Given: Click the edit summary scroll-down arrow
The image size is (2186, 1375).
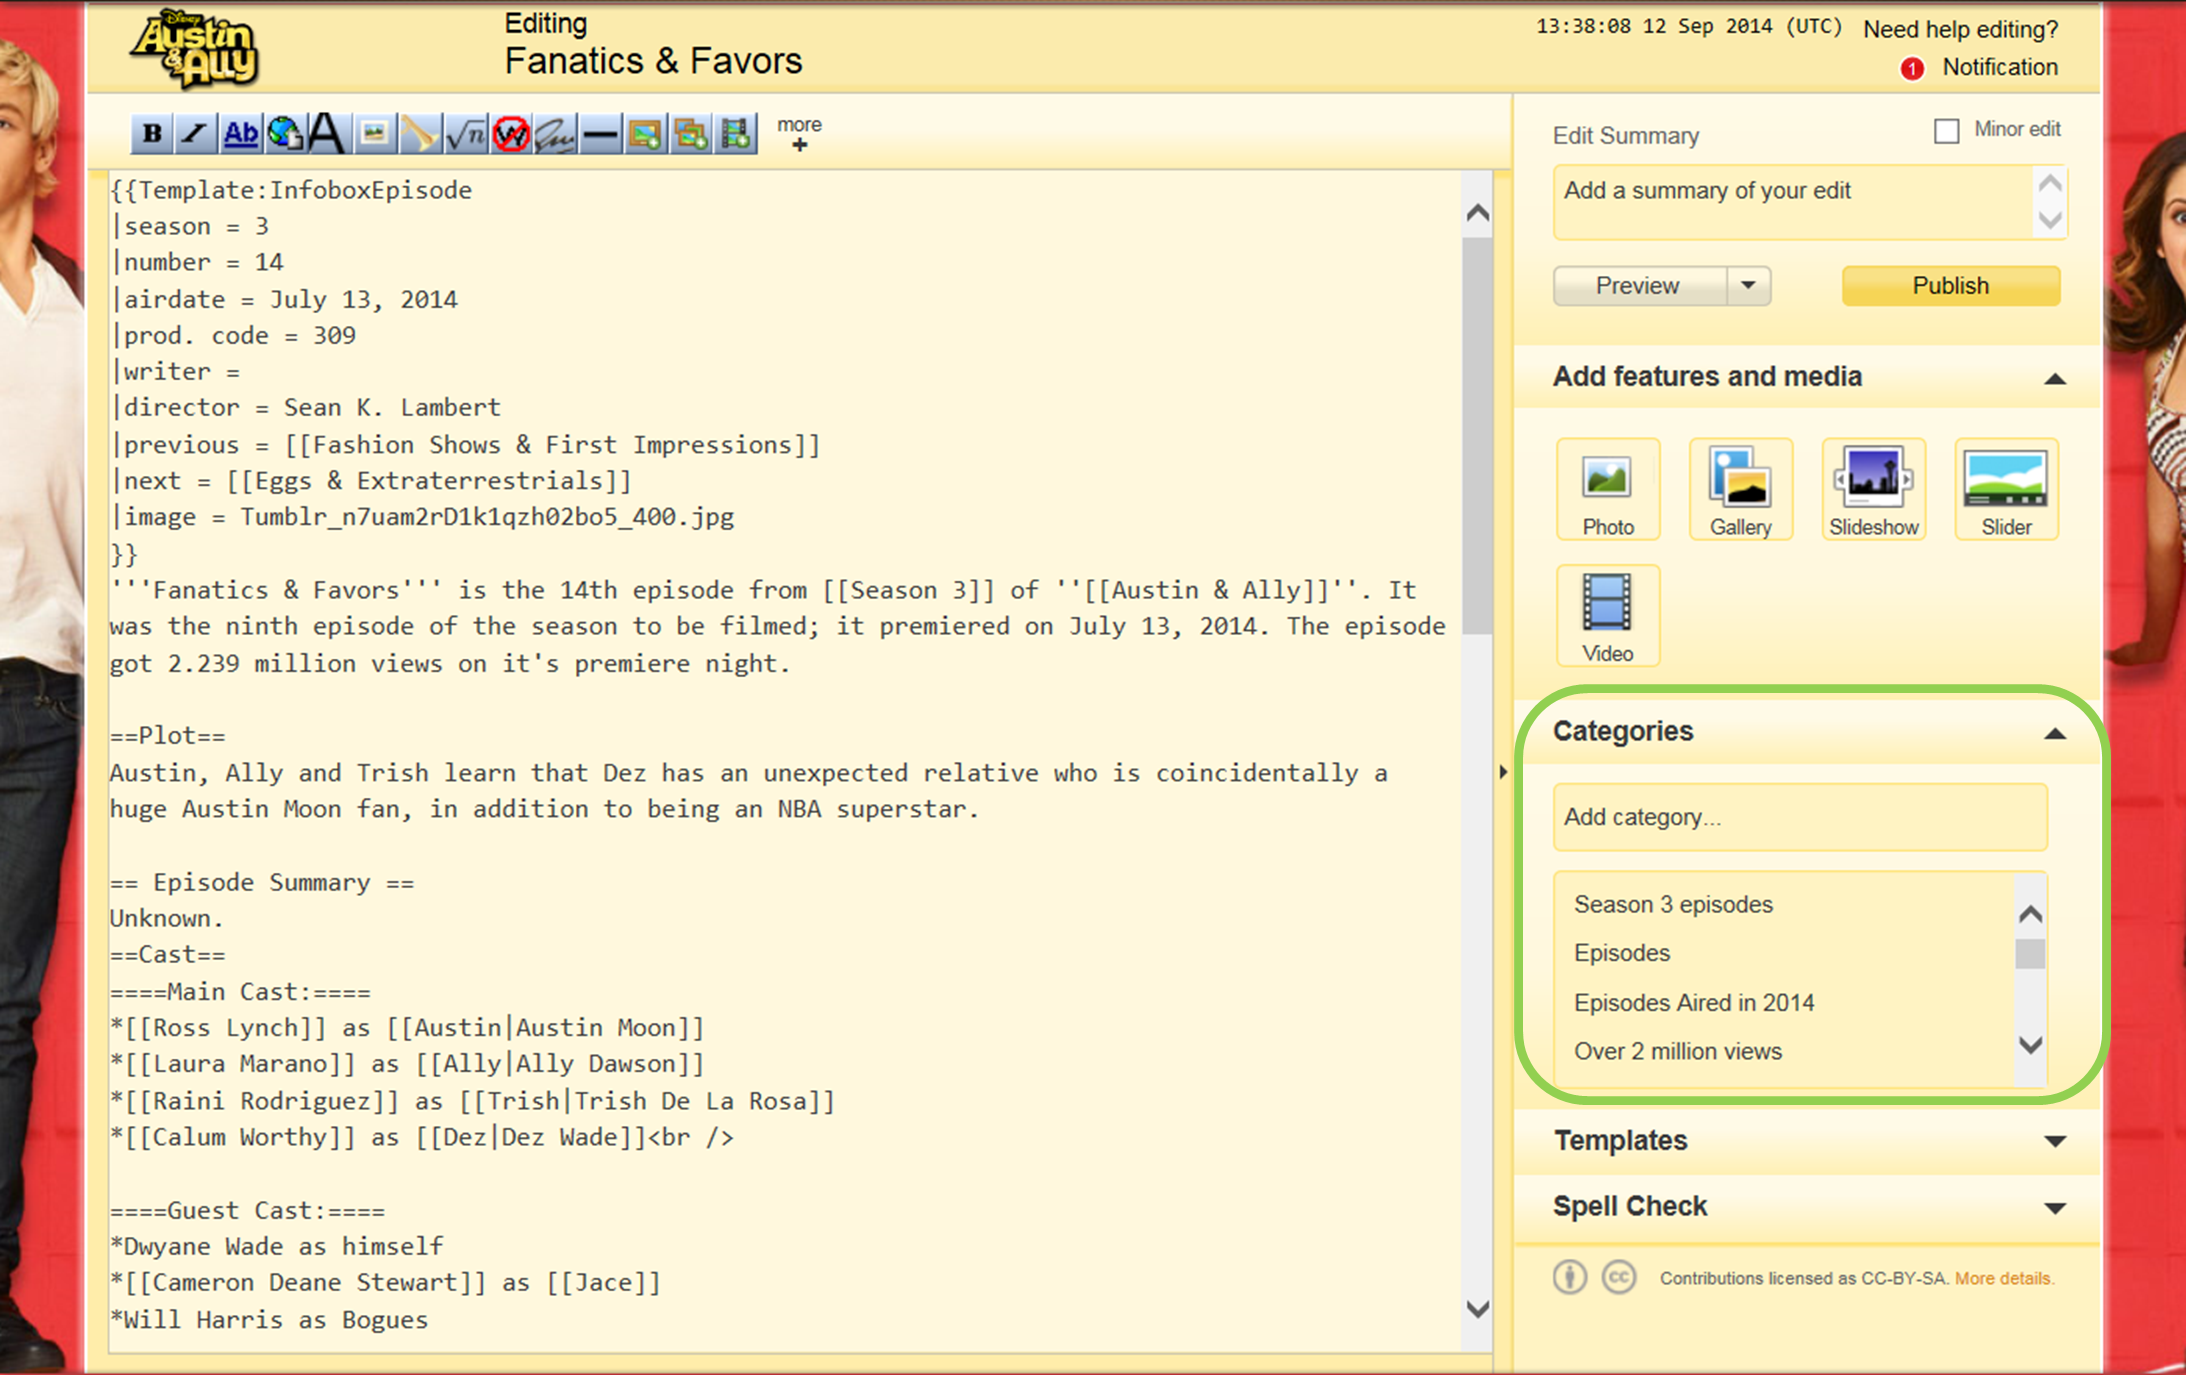Looking at the screenshot, I should point(2049,220).
